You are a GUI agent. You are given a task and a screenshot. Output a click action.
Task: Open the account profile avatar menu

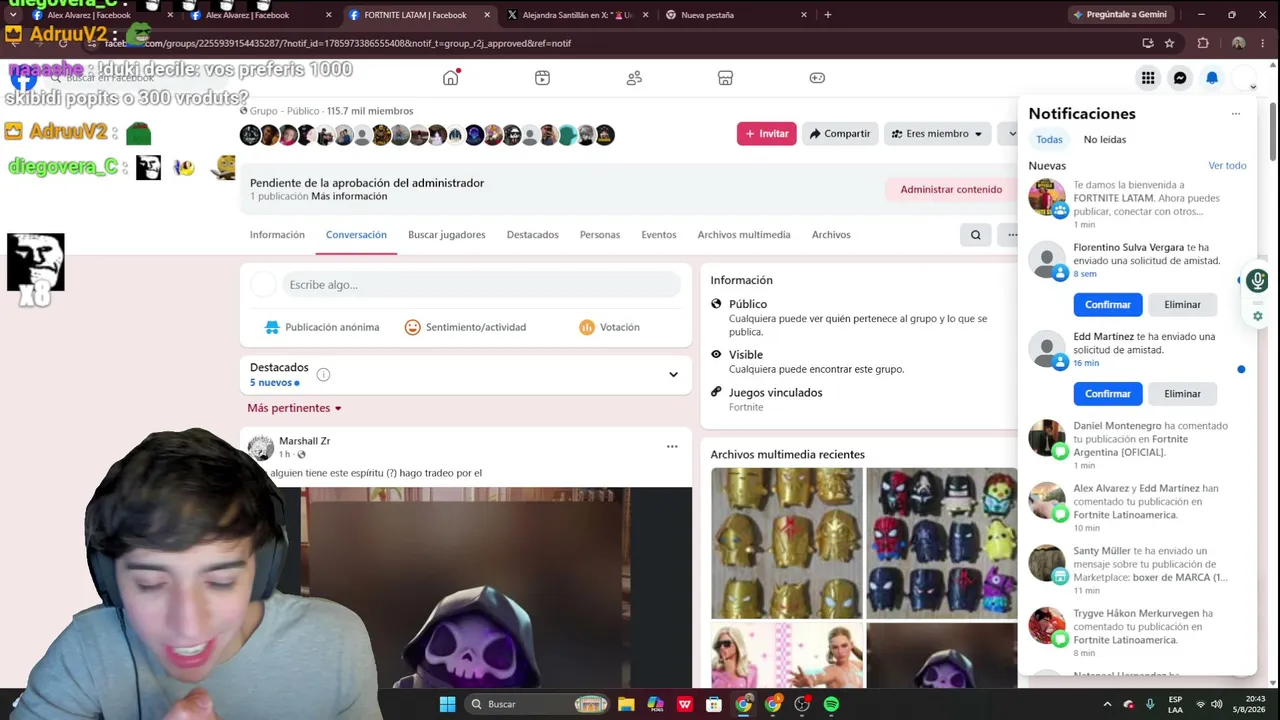[x=1244, y=78]
